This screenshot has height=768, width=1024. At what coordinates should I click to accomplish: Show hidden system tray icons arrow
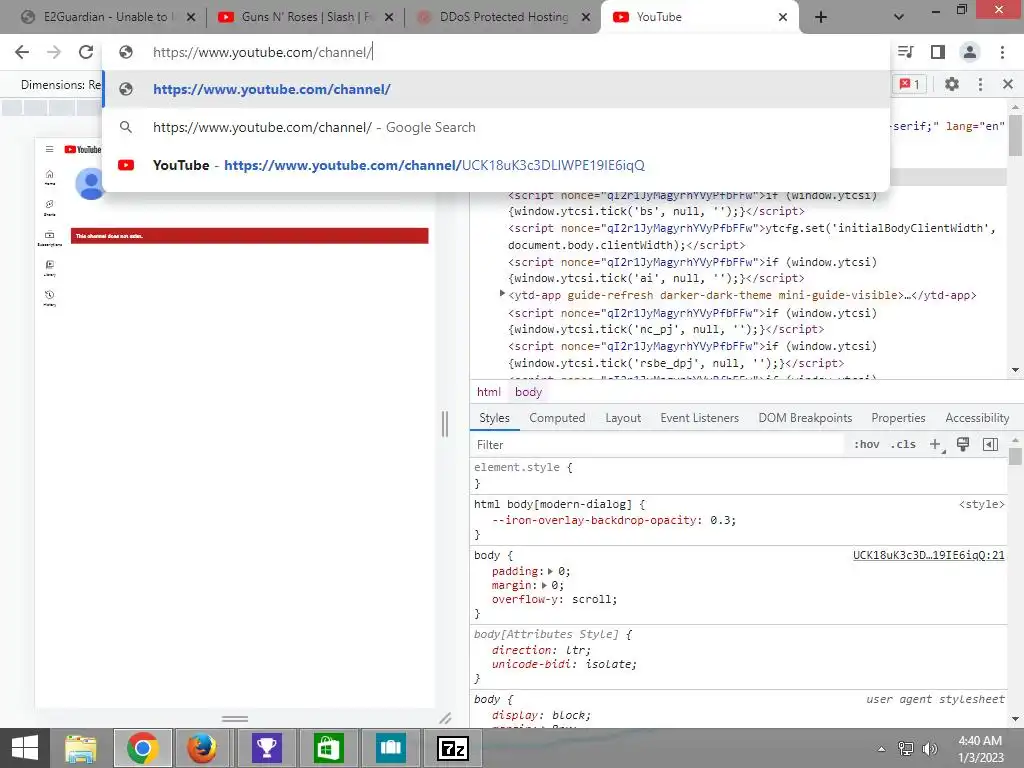[882, 749]
